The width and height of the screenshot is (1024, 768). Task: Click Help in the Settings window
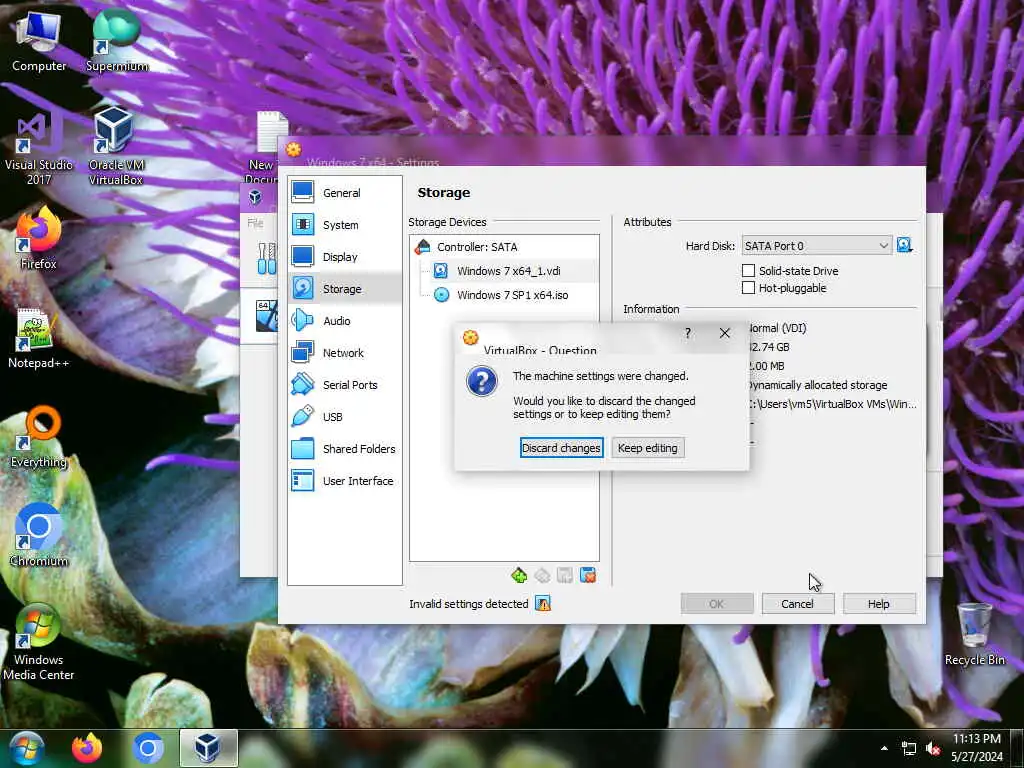point(878,603)
